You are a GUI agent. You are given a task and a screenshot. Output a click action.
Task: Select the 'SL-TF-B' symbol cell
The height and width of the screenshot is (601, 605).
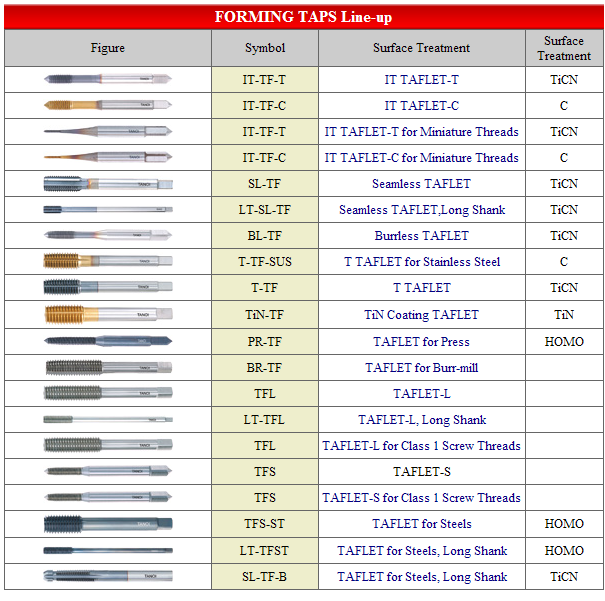265,577
